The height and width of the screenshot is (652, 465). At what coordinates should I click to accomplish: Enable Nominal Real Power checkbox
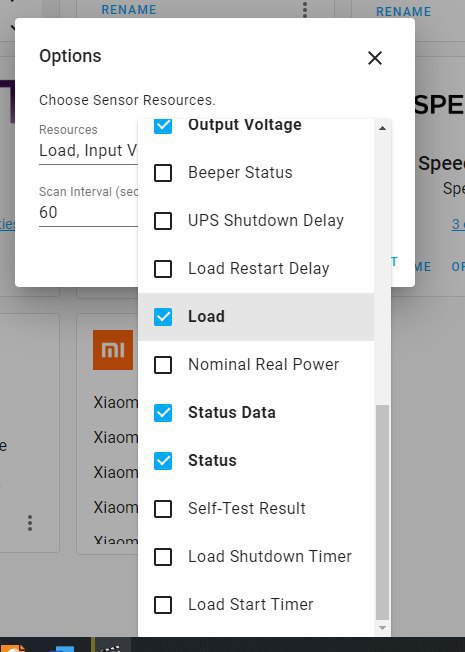click(163, 365)
